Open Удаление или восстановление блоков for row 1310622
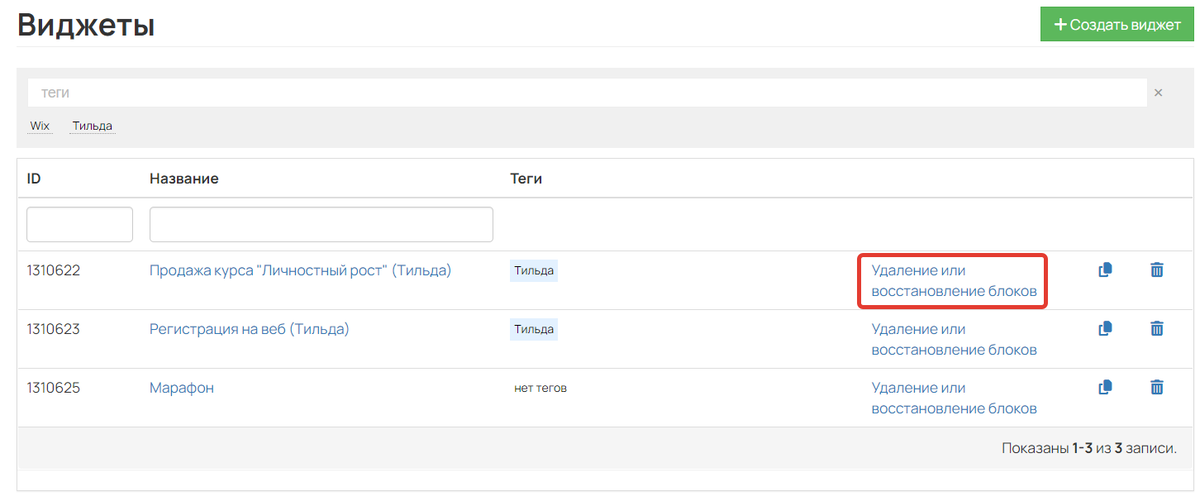This screenshot has height=501, width=1200. pos(954,280)
